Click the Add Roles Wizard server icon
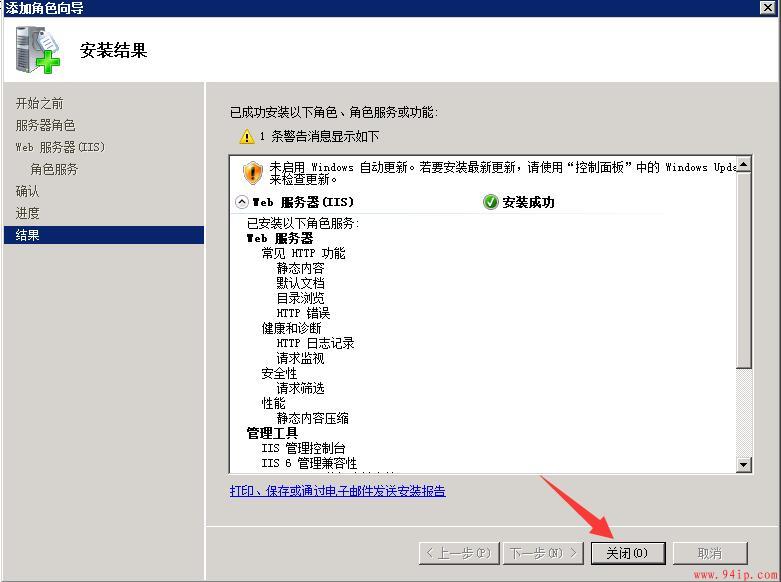 point(37,49)
